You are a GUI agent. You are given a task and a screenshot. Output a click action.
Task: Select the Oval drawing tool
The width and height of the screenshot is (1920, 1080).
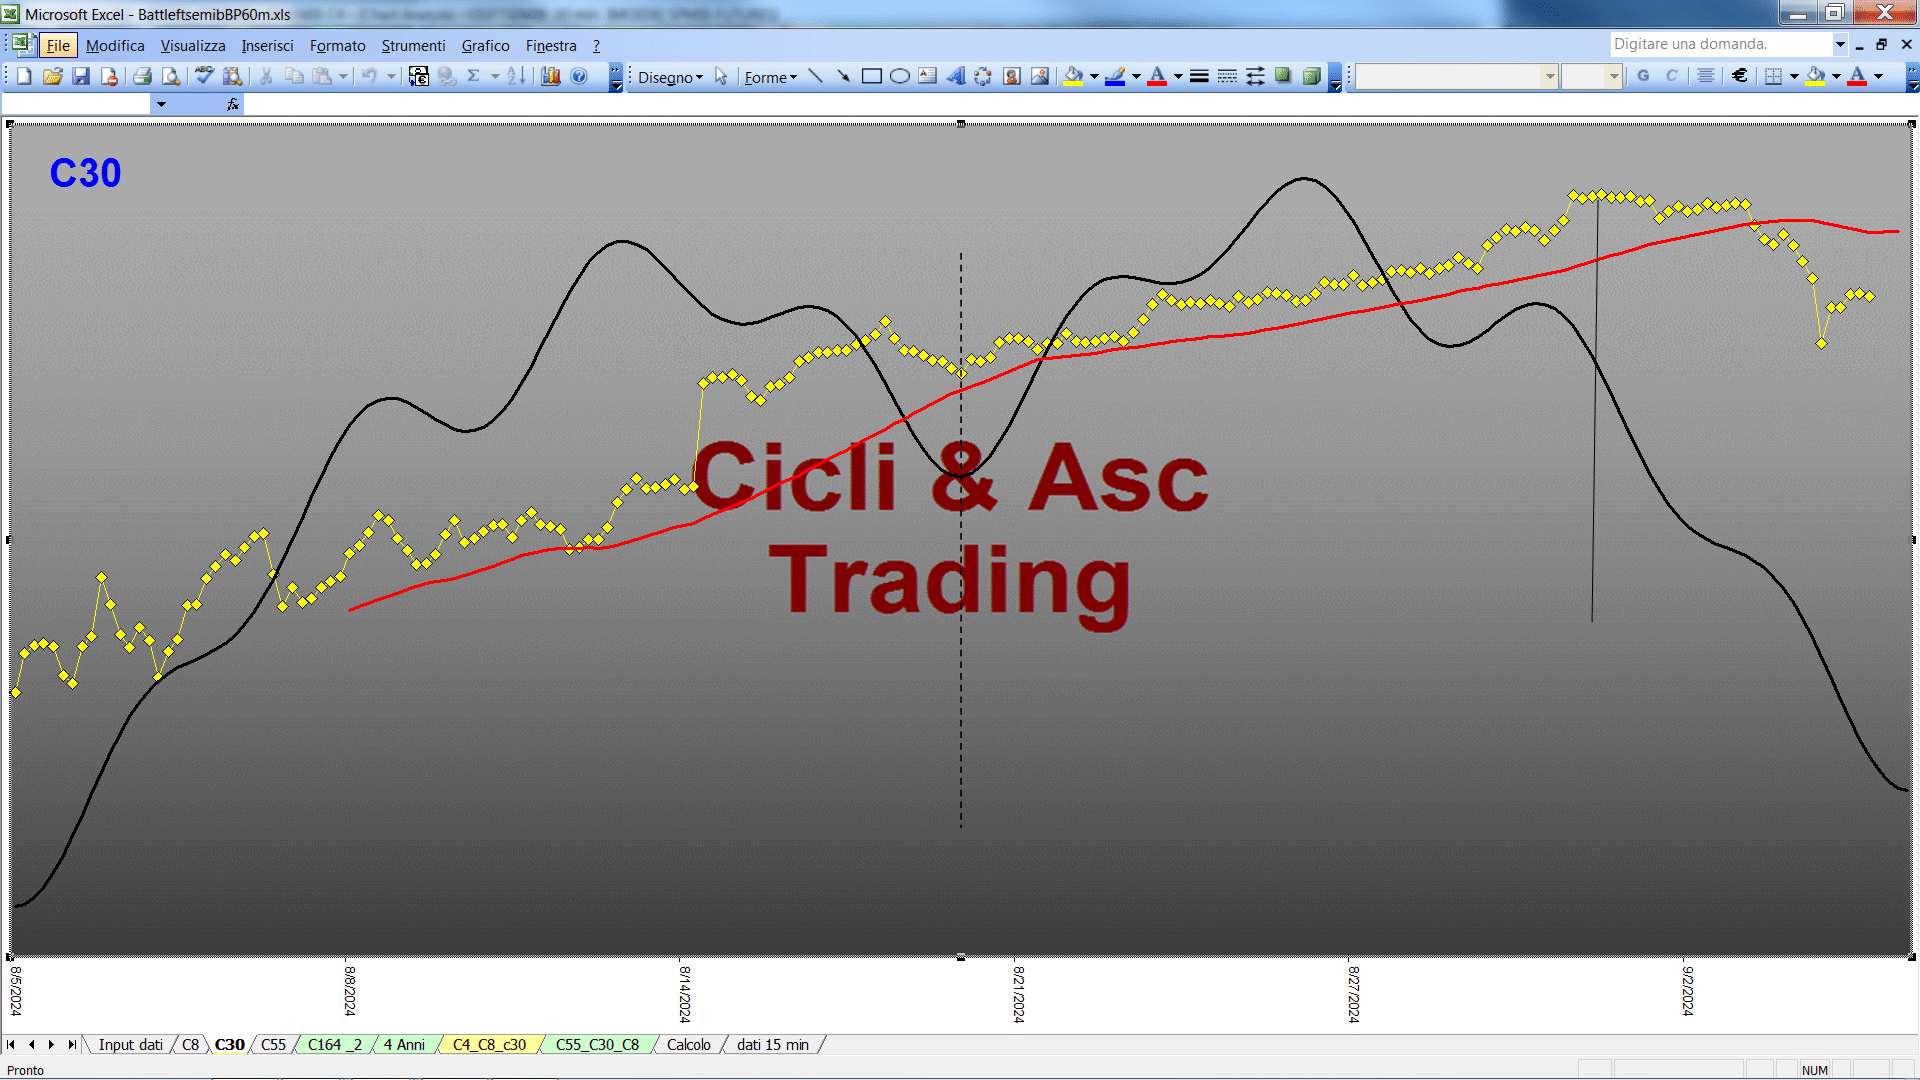(x=900, y=77)
